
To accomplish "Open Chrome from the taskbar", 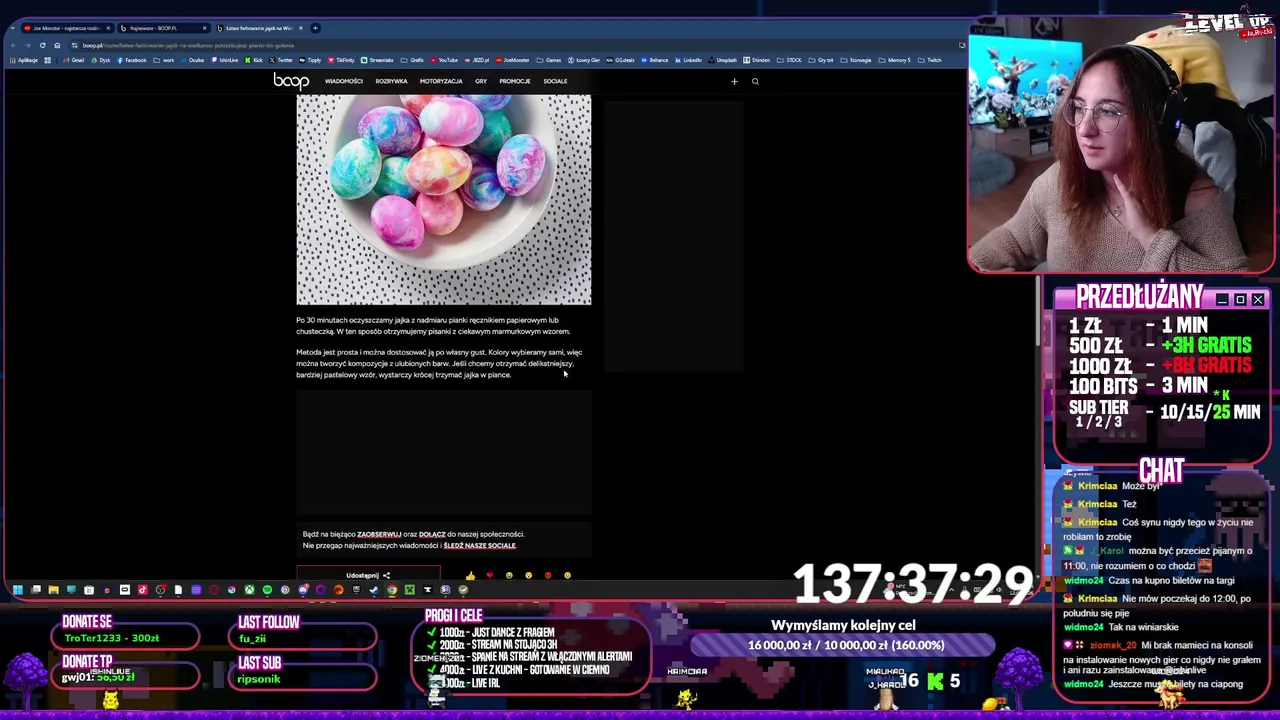I will tap(392, 590).
